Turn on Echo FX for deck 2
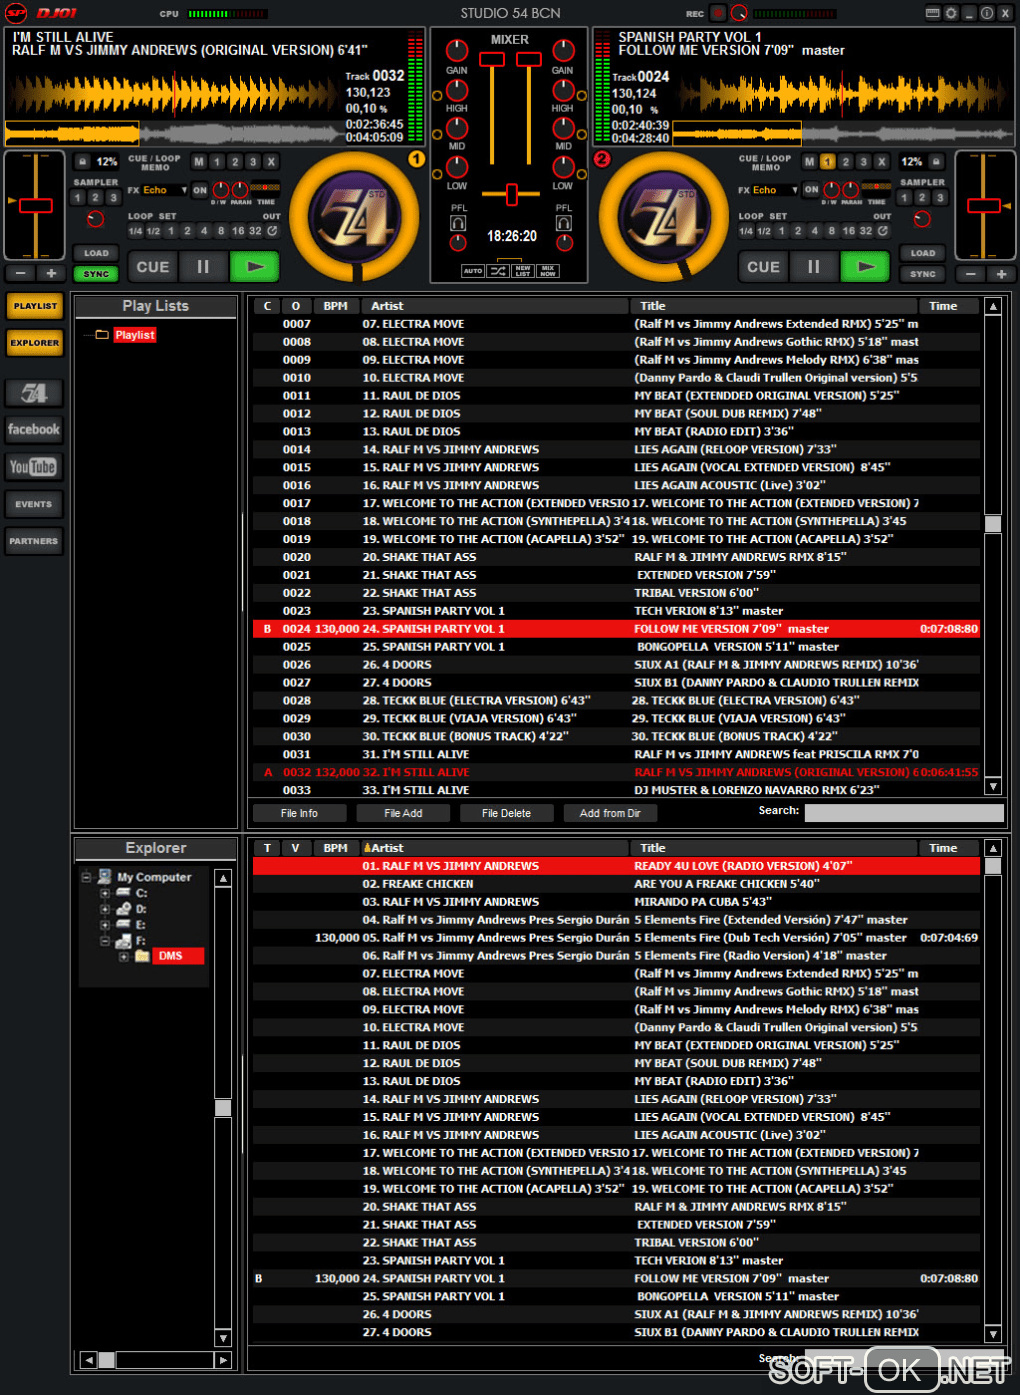Image resolution: width=1020 pixels, height=1395 pixels. [811, 190]
